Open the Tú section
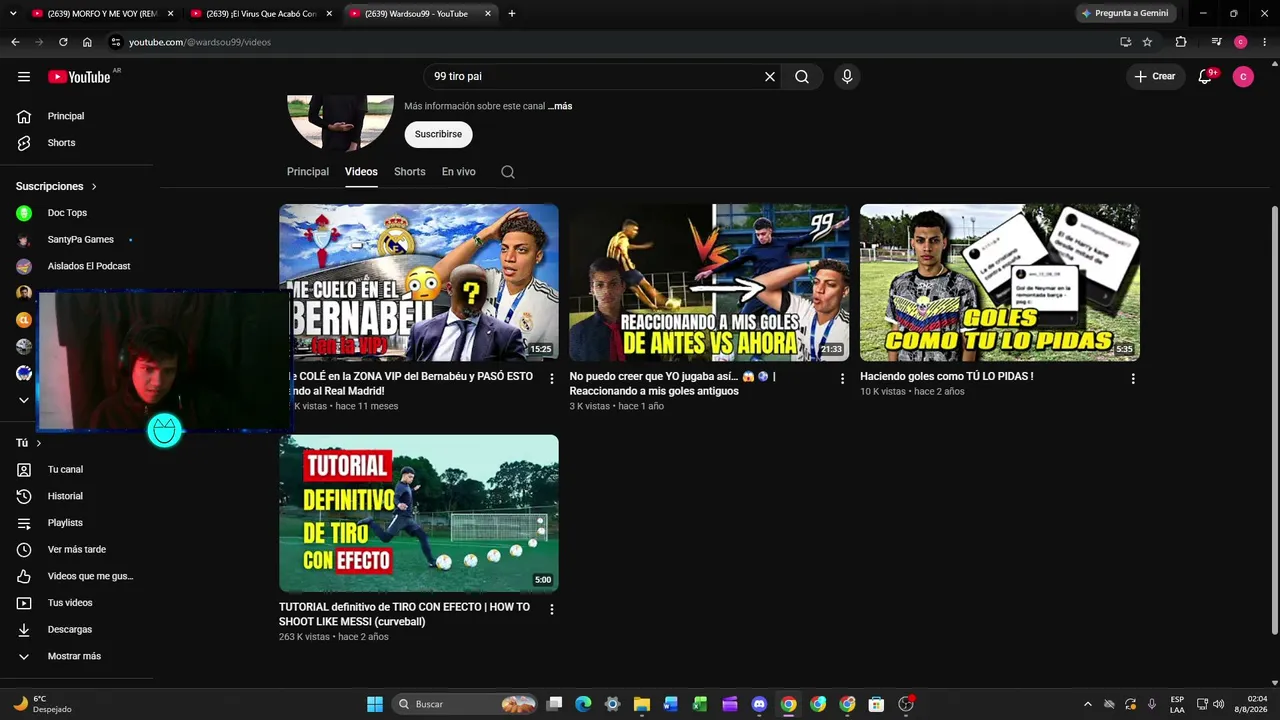This screenshot has height=720, width=1280. pos(29,443)
